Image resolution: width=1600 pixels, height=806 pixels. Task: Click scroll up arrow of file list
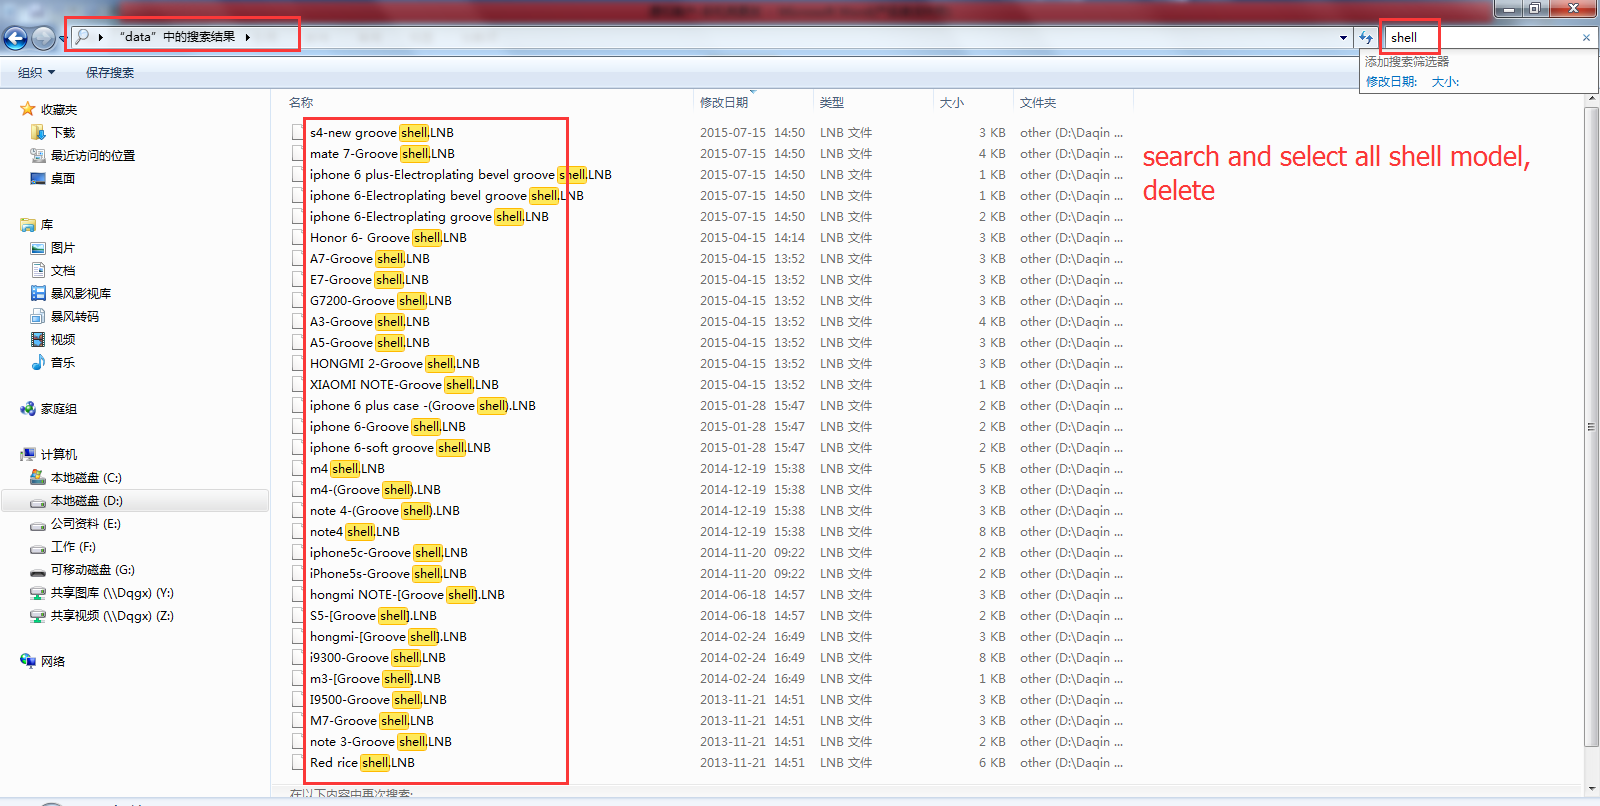1591,98
